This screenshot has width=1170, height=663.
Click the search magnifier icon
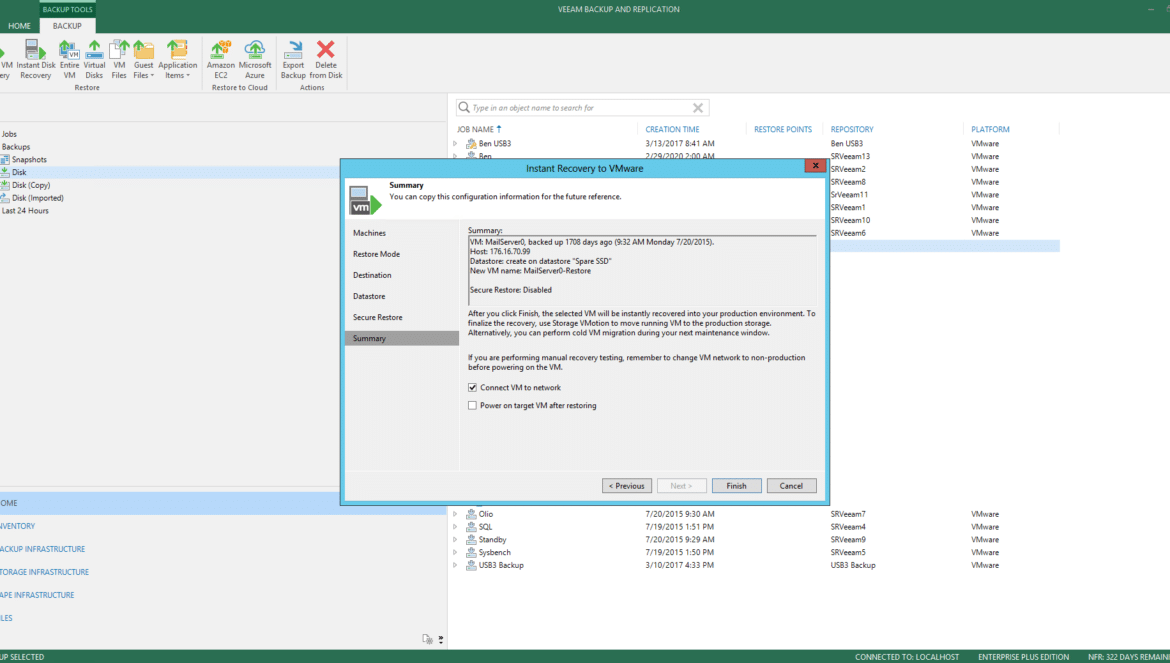(464, 107)
